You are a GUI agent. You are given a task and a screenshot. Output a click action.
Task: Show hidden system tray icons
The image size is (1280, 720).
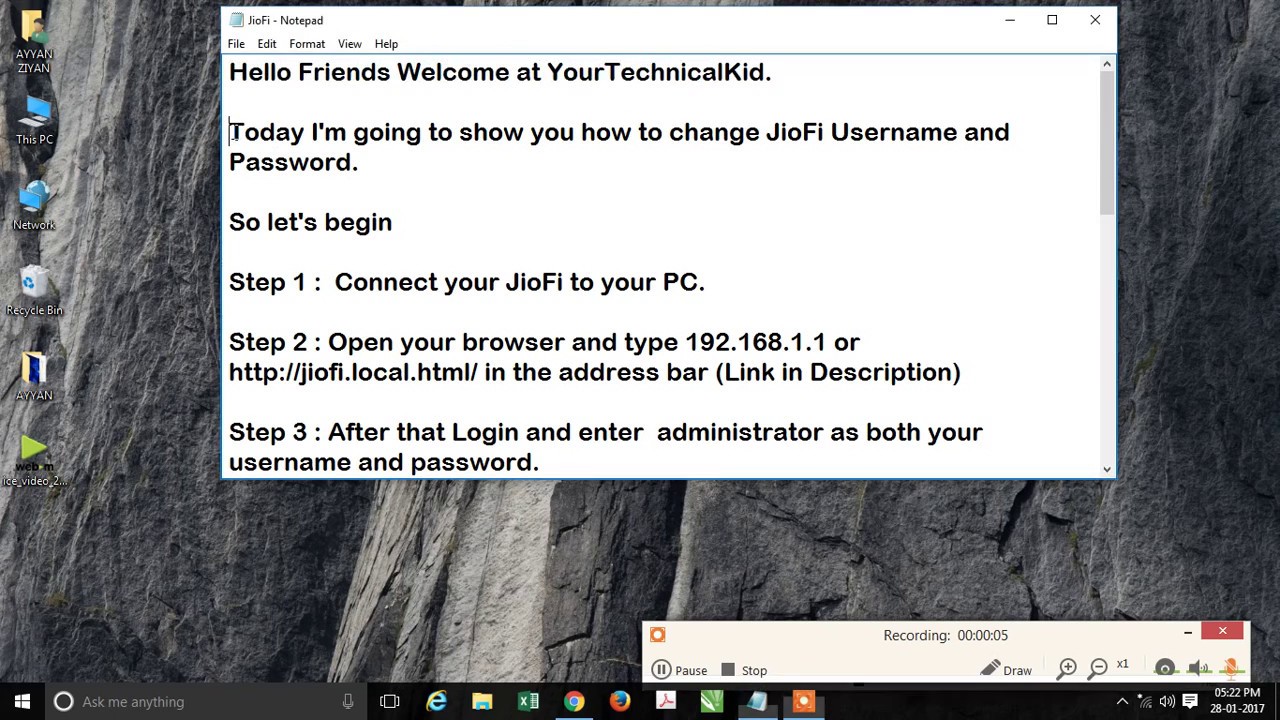(x=1122, y=702)
